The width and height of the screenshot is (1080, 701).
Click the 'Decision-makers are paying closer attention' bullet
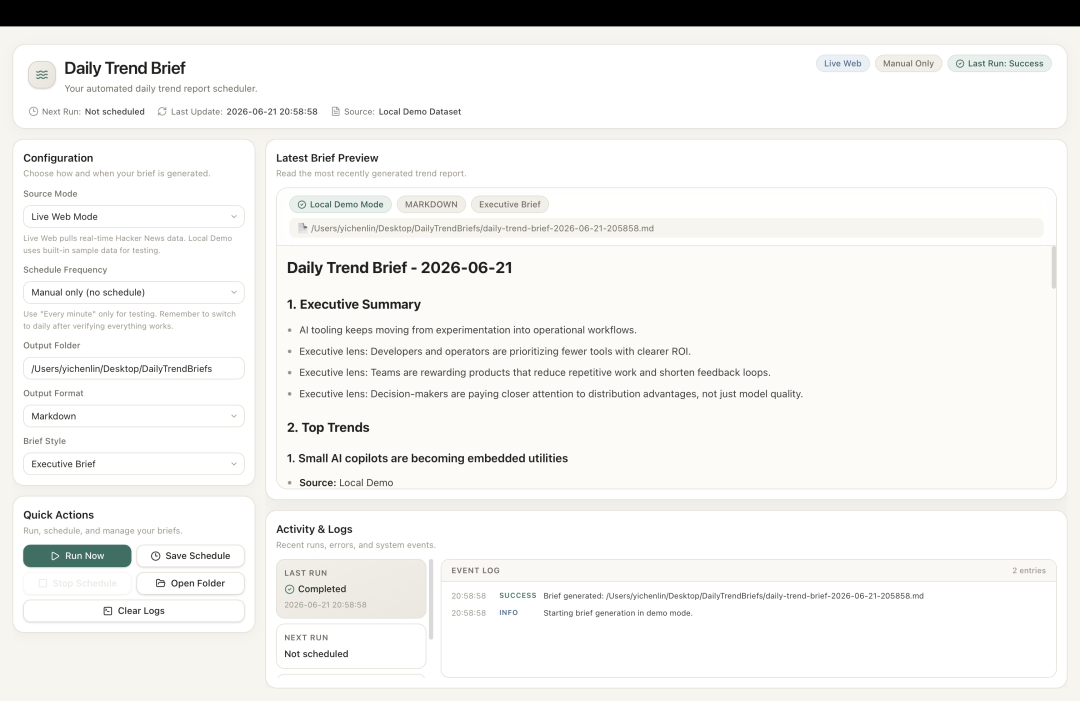[551, 394]
